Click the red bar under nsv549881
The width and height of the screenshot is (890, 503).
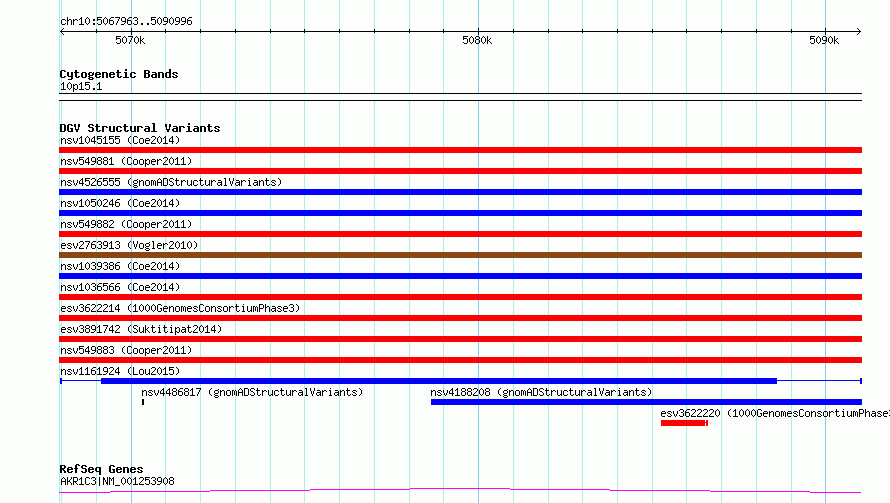460,171
